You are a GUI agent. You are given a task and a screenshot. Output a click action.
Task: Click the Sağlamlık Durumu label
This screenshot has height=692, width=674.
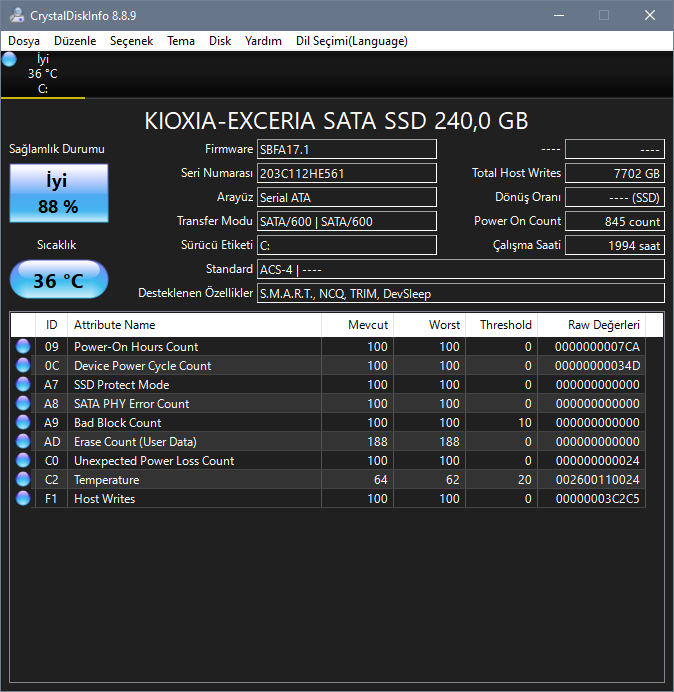[x=56, y=149]
